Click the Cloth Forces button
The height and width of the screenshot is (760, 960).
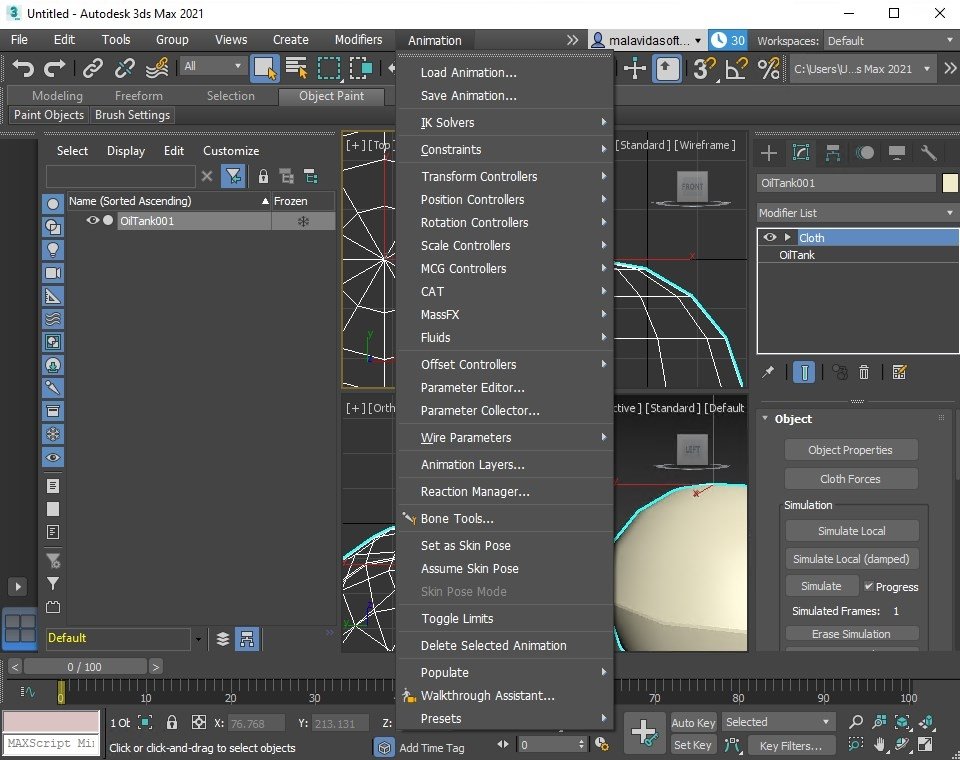coord(850,479)
